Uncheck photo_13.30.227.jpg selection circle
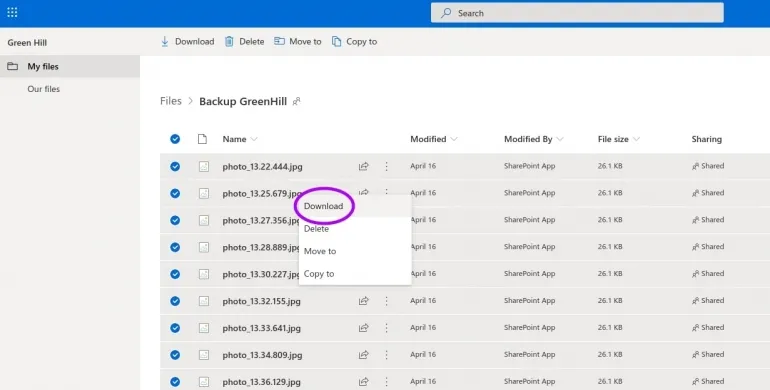Image resolution: width=770 pixels, height=390 pixels. [175, 274]
